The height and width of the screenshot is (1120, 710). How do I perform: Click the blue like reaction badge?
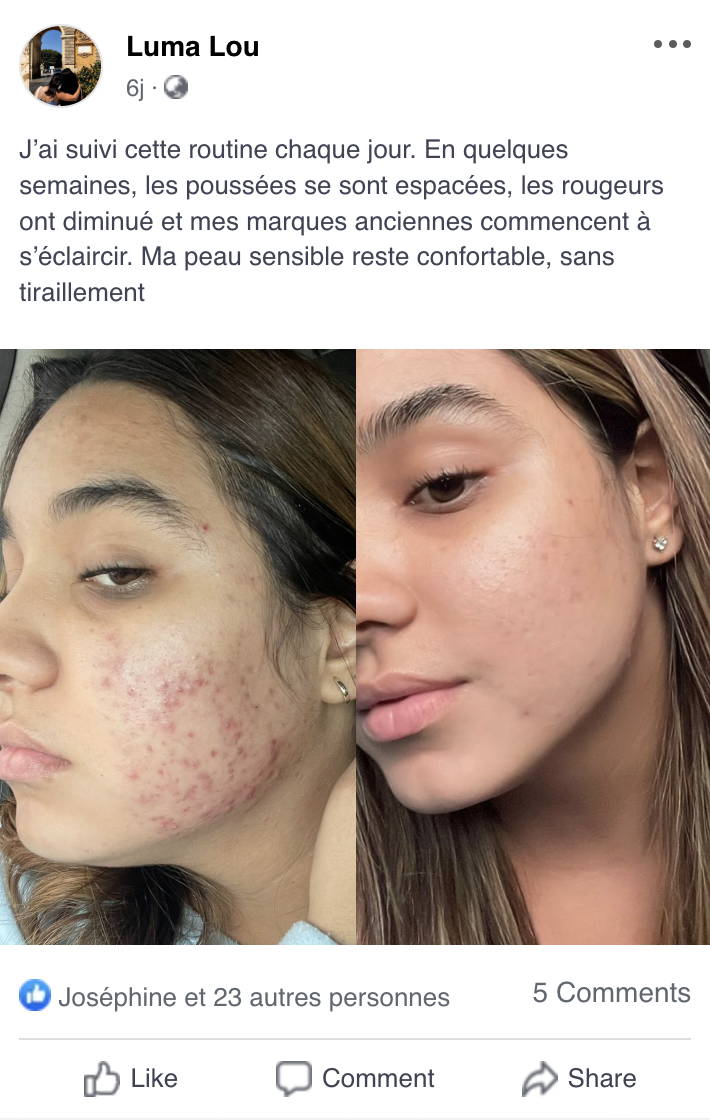point(35,995)
